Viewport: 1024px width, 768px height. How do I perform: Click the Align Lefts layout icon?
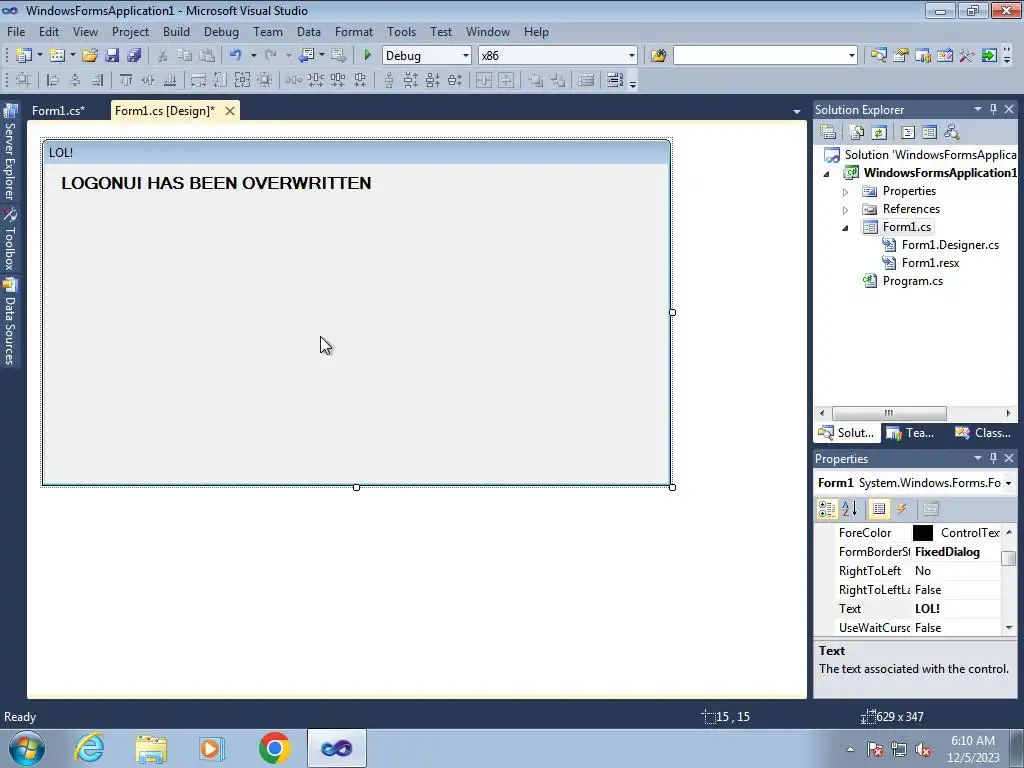[x=53, y=80]
